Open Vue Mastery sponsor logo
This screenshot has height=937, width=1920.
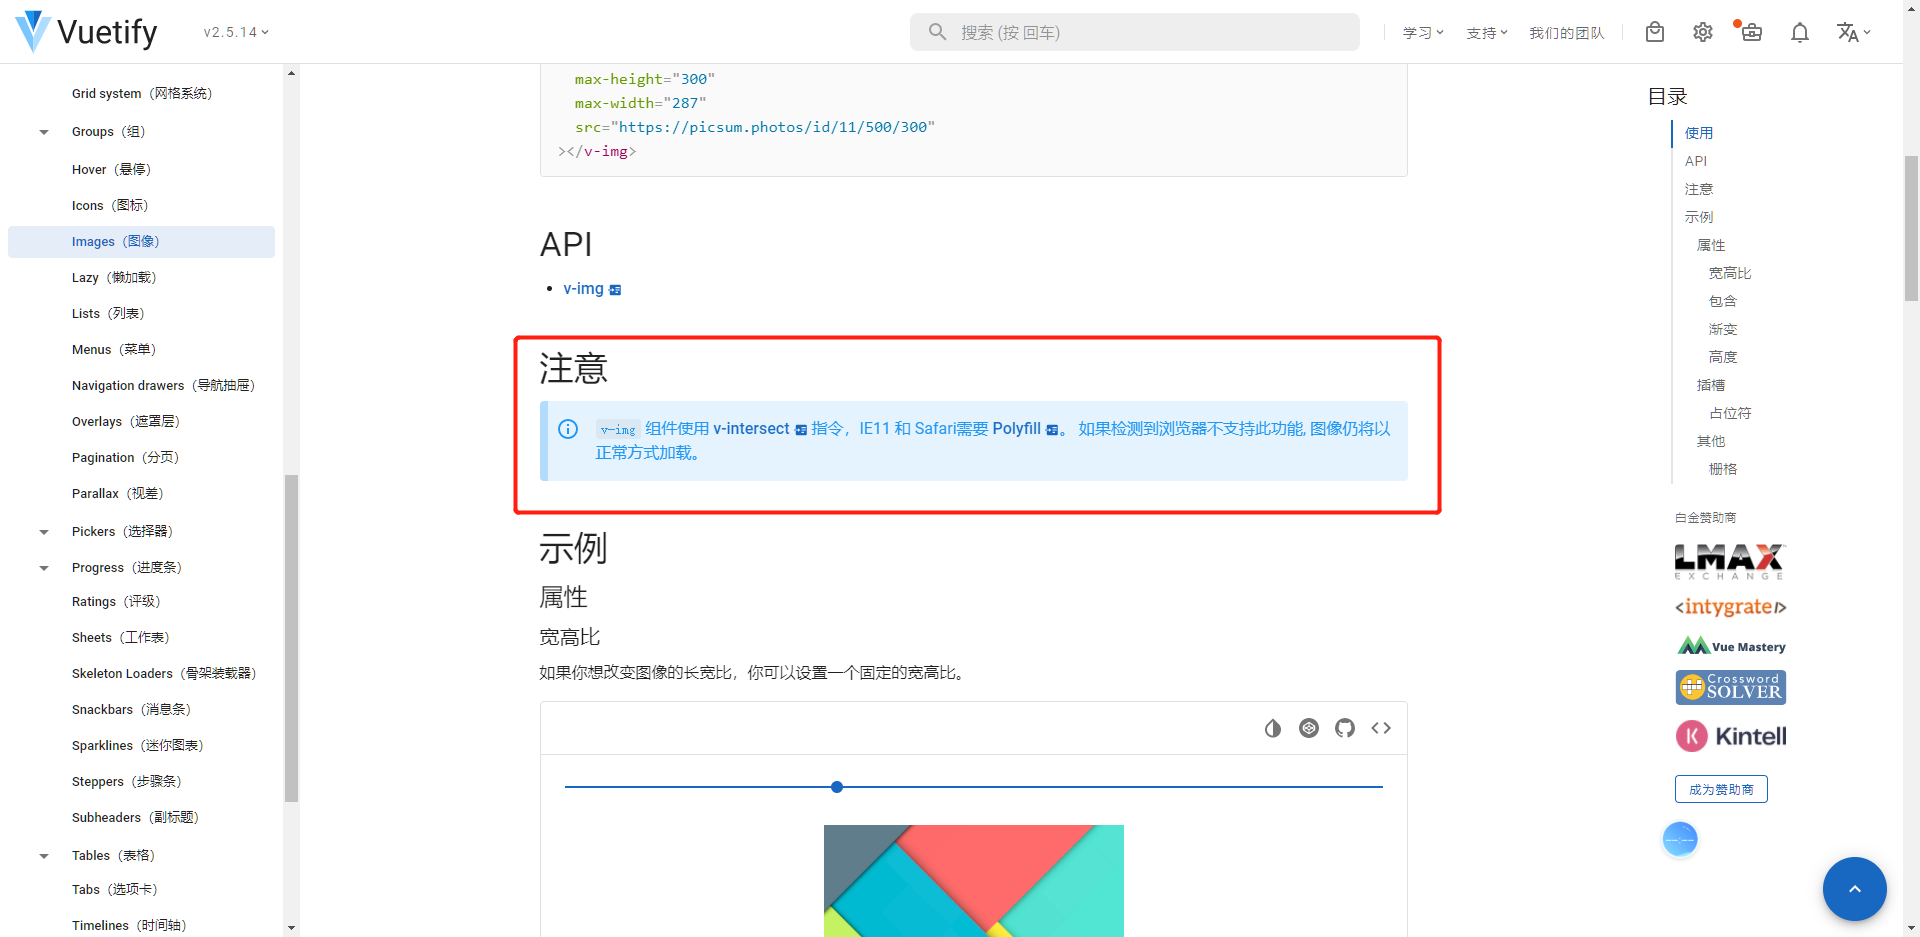(1731, 646)
